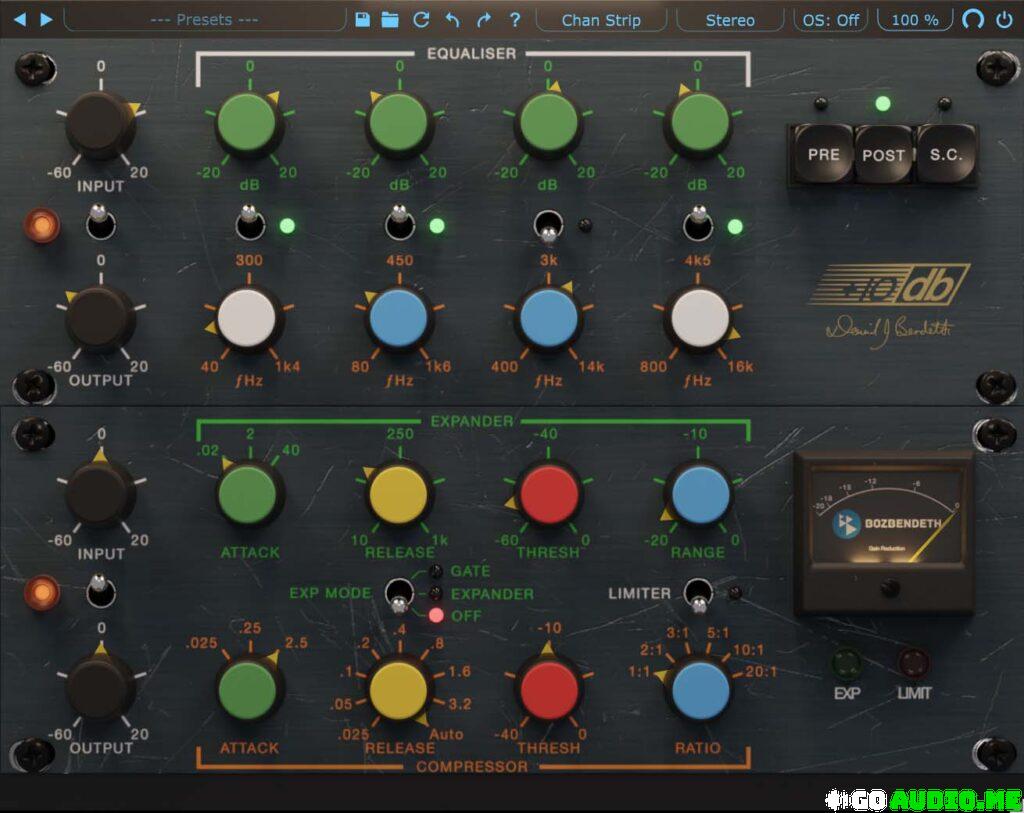Go to the previous preset arrow
The width and height of the screenshot is (1024, 813).
[x=20, y=20]
